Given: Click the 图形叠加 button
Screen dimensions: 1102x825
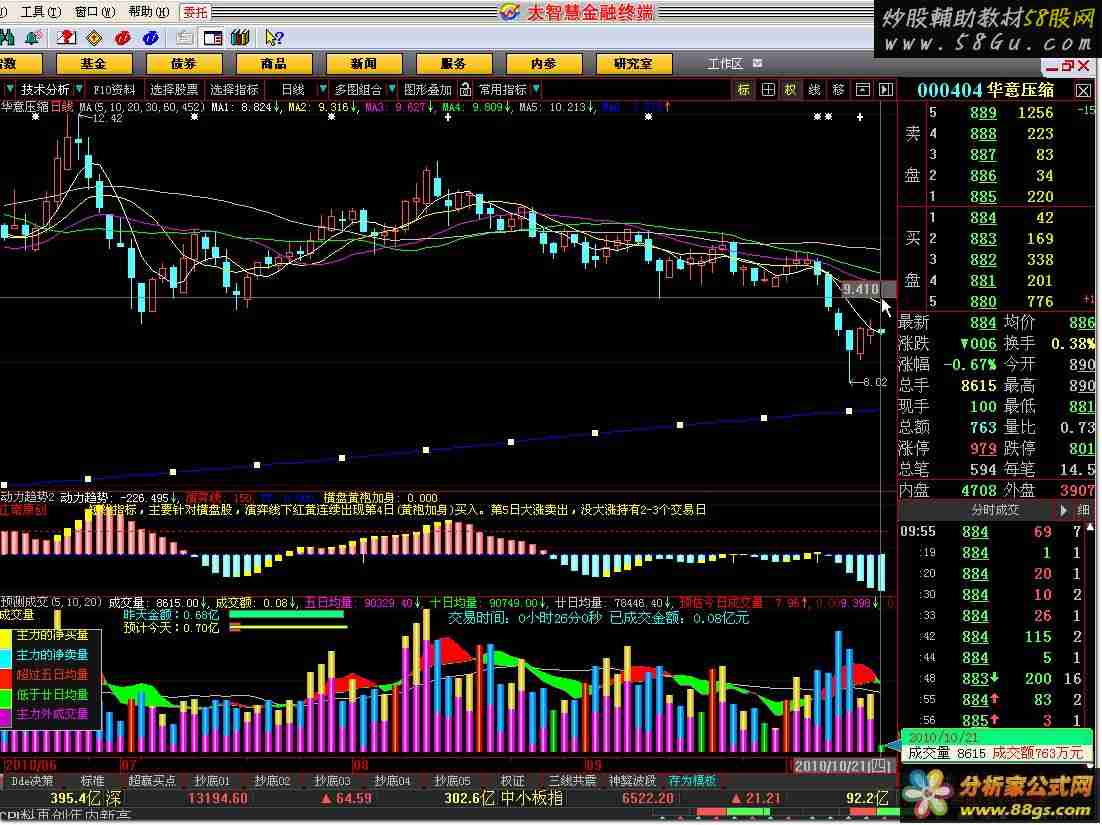Looking at the screenshot, I should tap(427, 89).
